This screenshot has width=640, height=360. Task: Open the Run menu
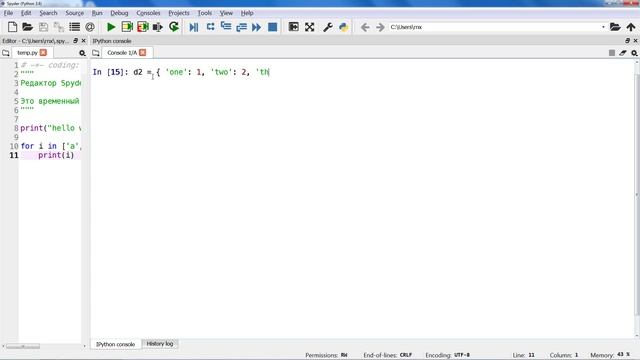(97, 13)
